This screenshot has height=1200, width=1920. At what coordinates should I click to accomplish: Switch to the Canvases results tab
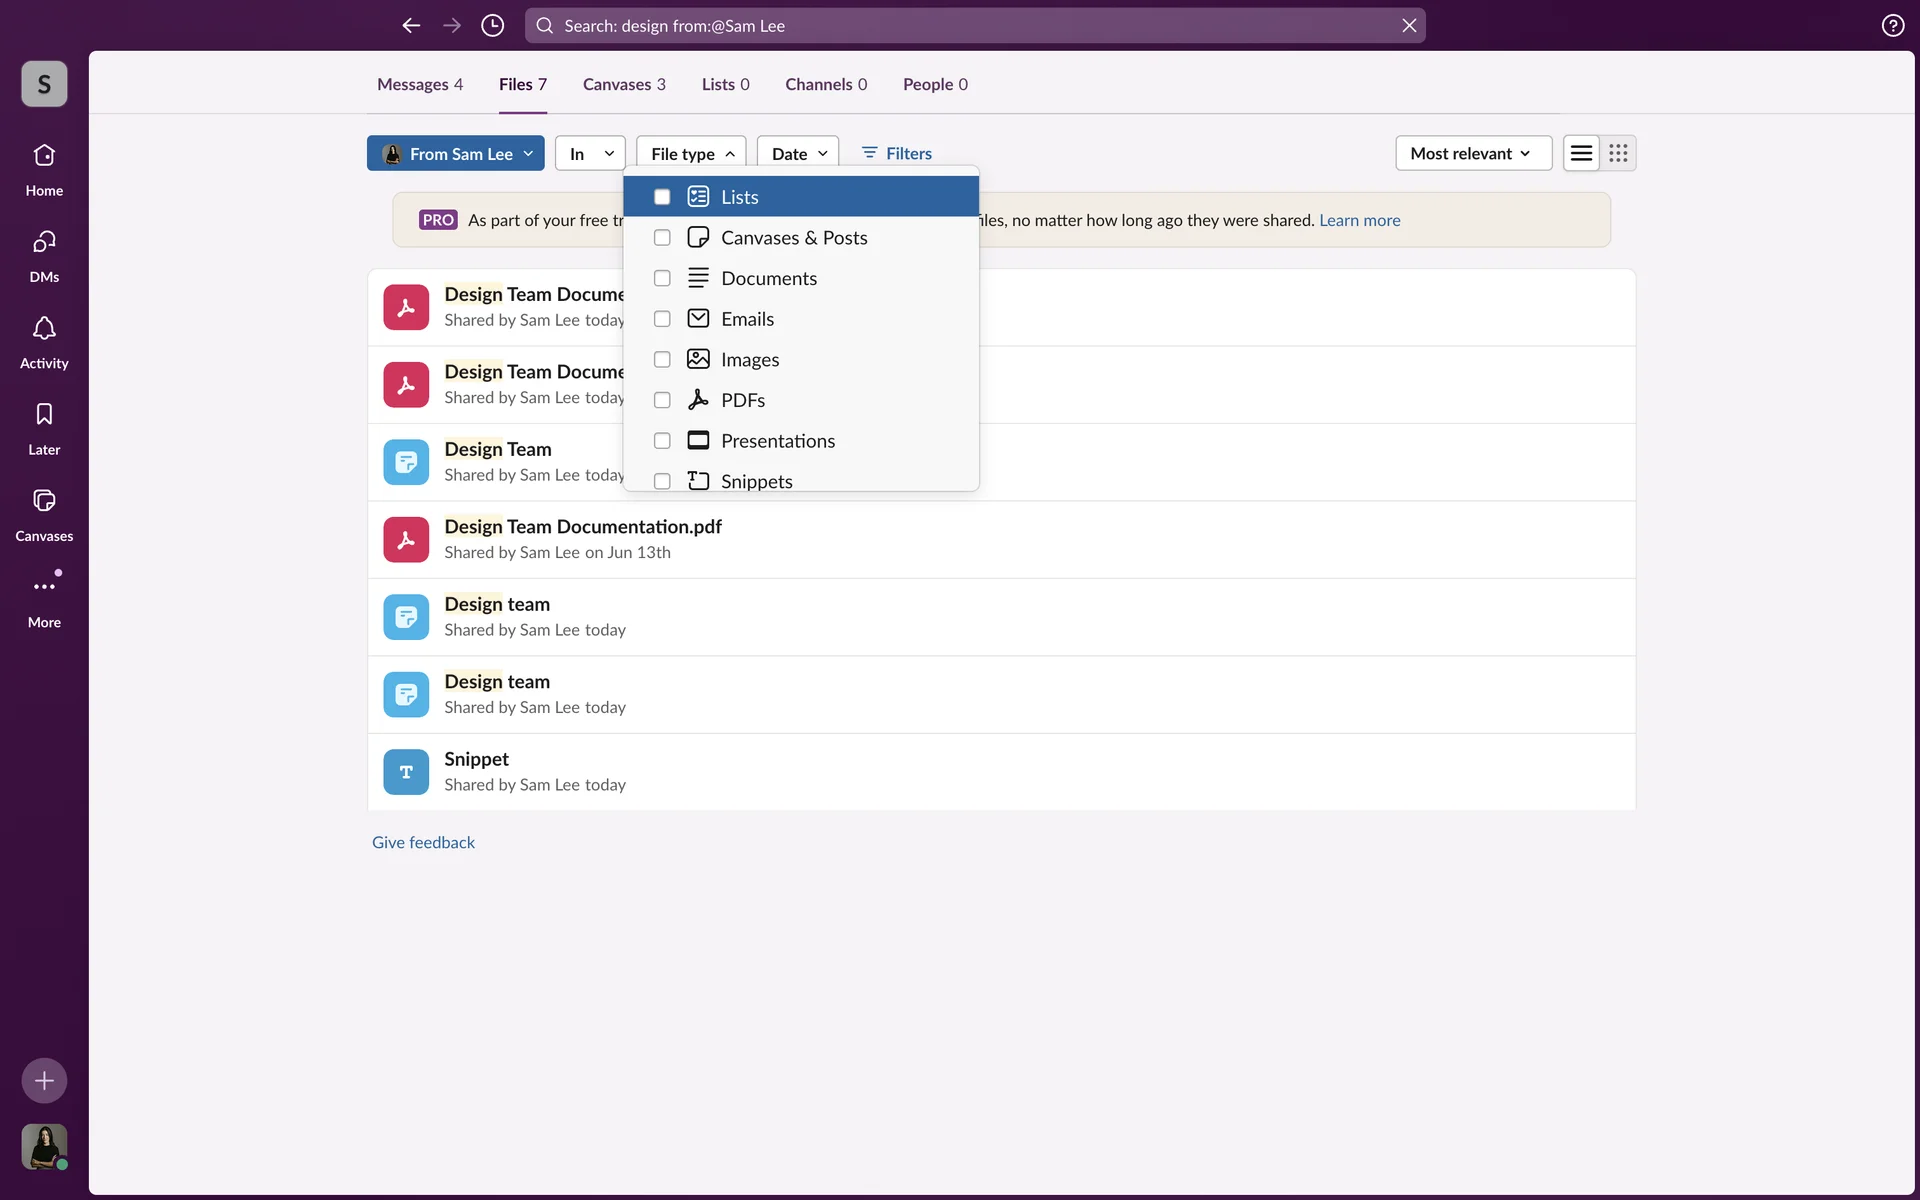click(624, 84)
